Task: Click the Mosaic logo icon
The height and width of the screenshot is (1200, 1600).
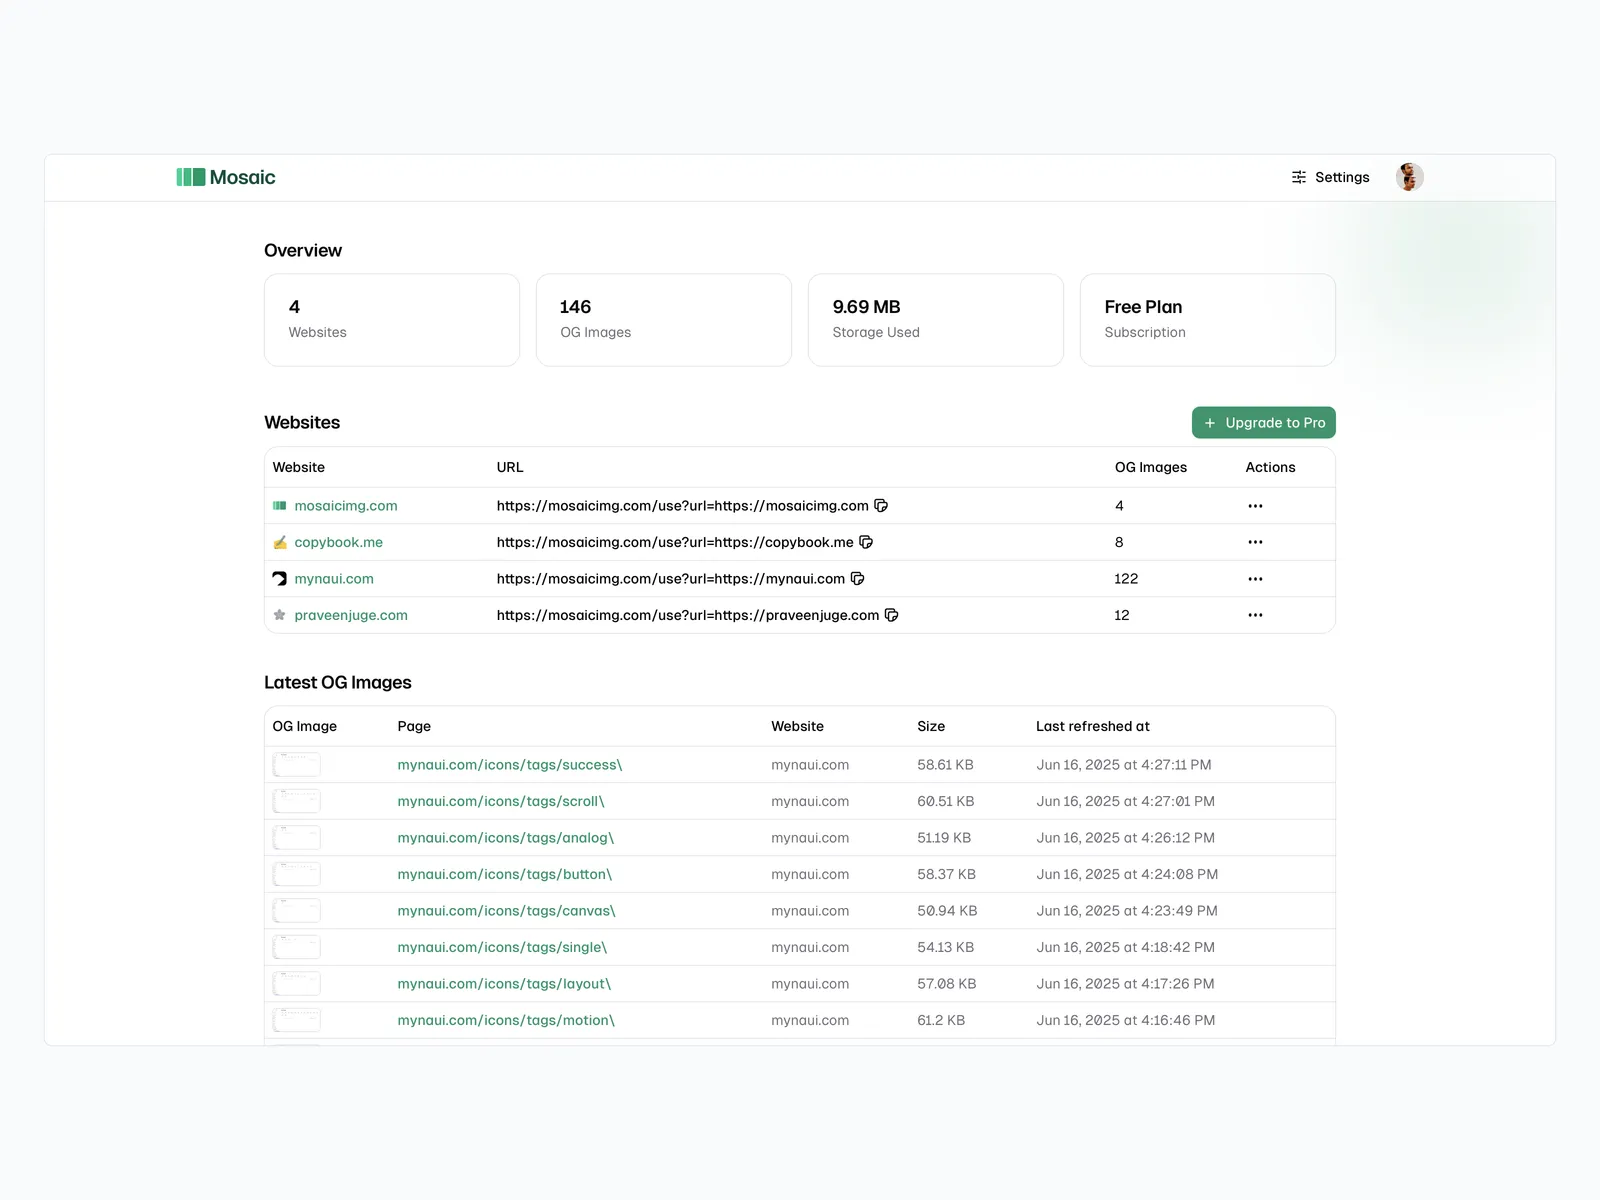Action: coord(190,177)
